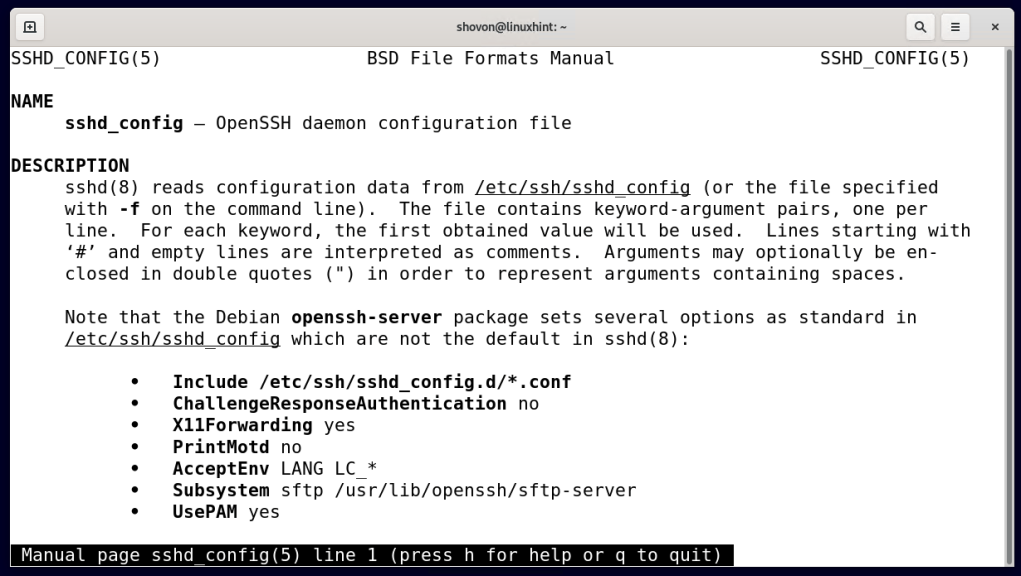
Task: Click the shovon@linuxhint title bar text
Action: pyautogui.click(x=510, y=26)
